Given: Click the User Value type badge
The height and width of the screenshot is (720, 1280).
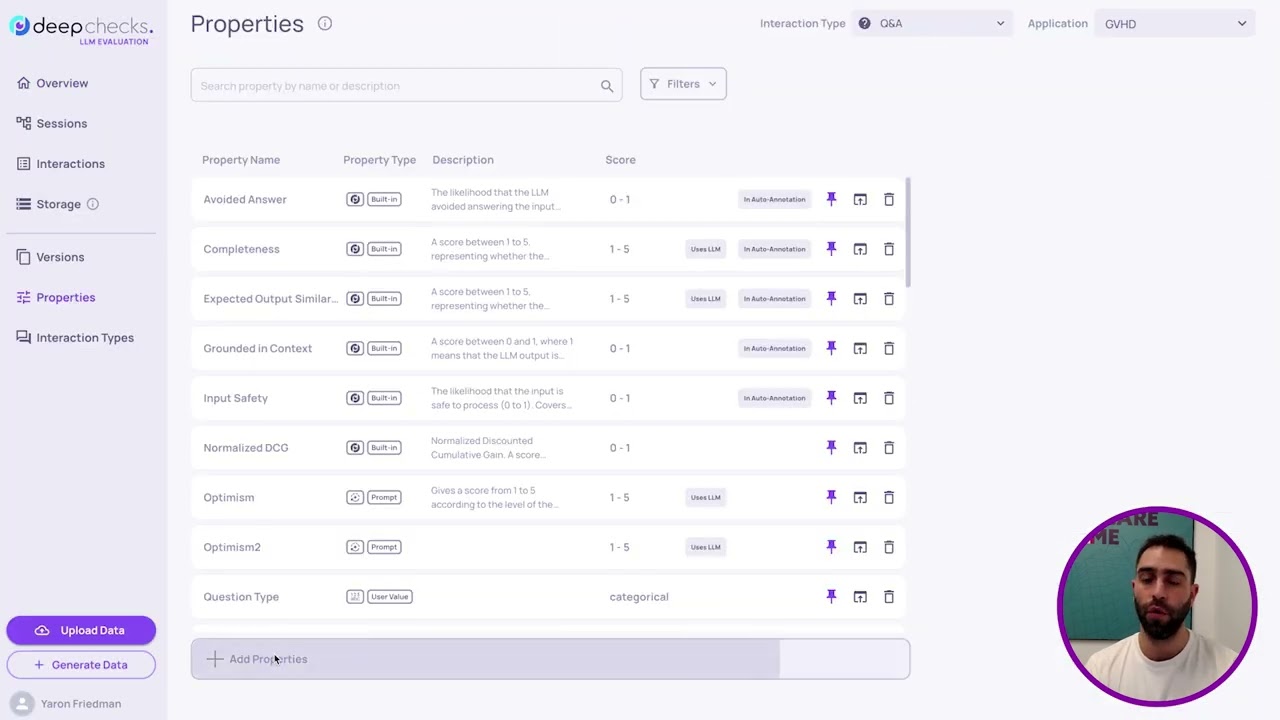Looking at the screenshot, I should point(389,597).
